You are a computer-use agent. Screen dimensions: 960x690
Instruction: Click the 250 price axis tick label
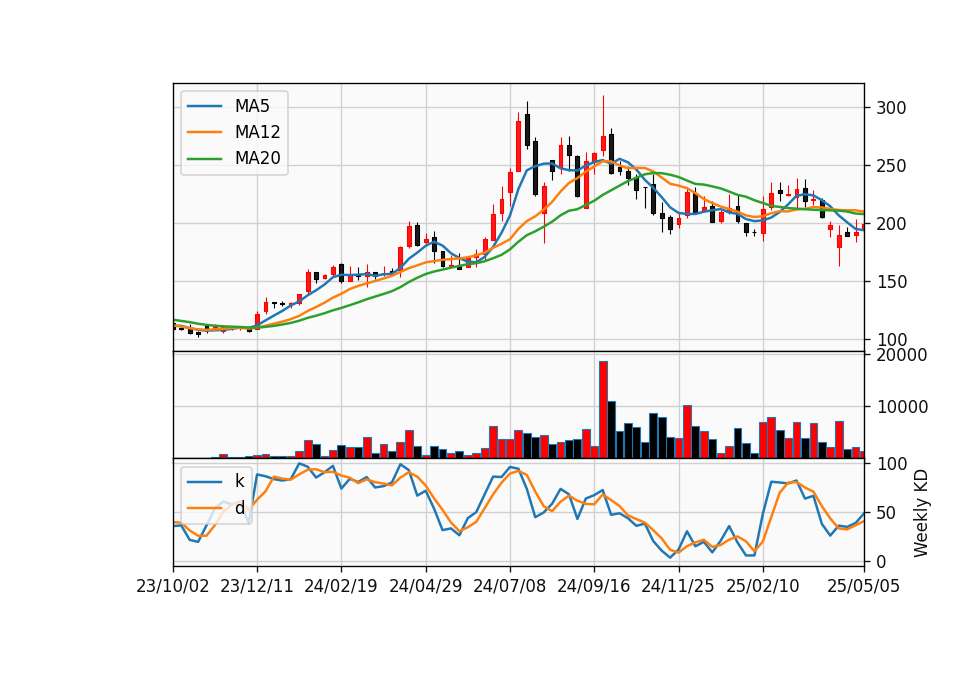[x=891, y=166]
